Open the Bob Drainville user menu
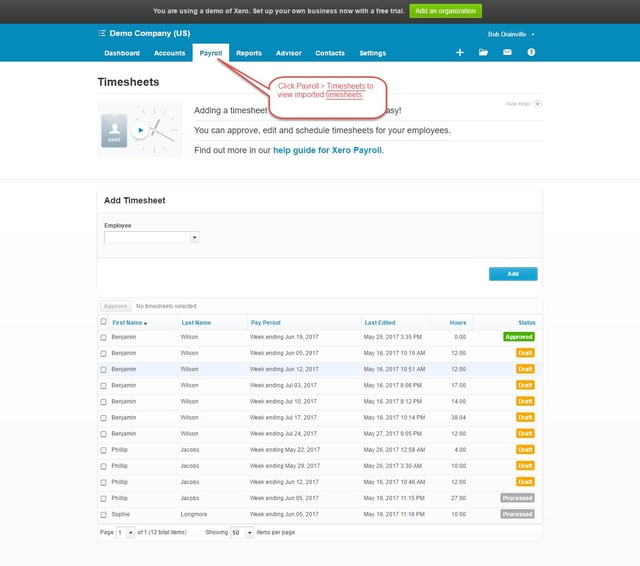The width and height of the screenshot is (640, 566). (511, 34)
